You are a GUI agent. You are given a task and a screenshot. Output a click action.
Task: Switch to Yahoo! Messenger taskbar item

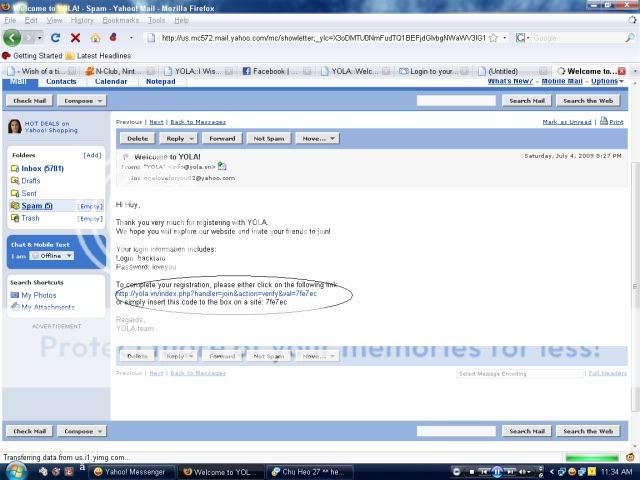(x=130, y=472)
